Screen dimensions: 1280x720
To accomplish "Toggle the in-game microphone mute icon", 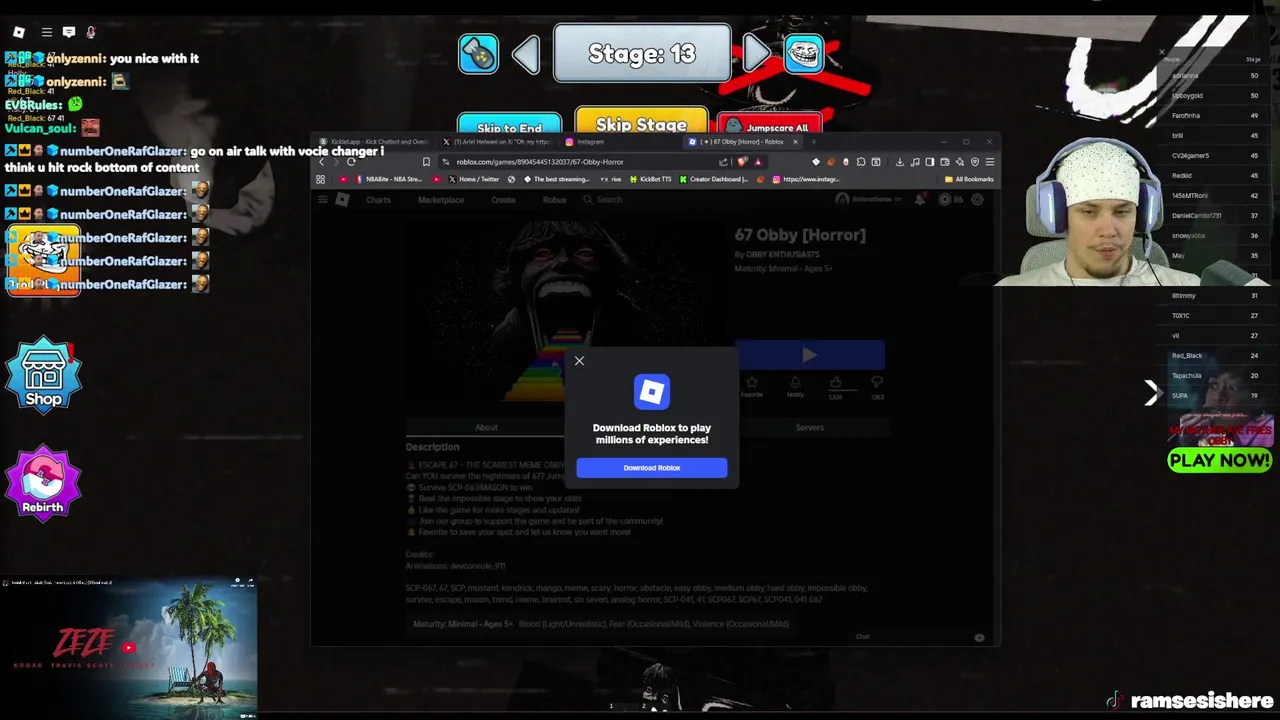I will pos(91,32).
